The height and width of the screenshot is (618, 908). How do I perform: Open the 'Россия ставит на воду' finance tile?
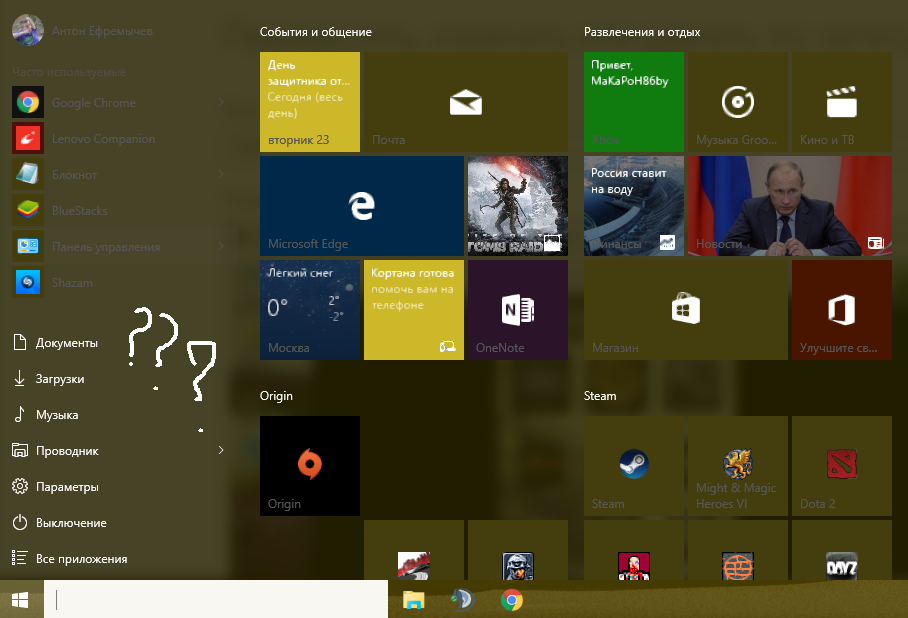click(x=634, y=206)
